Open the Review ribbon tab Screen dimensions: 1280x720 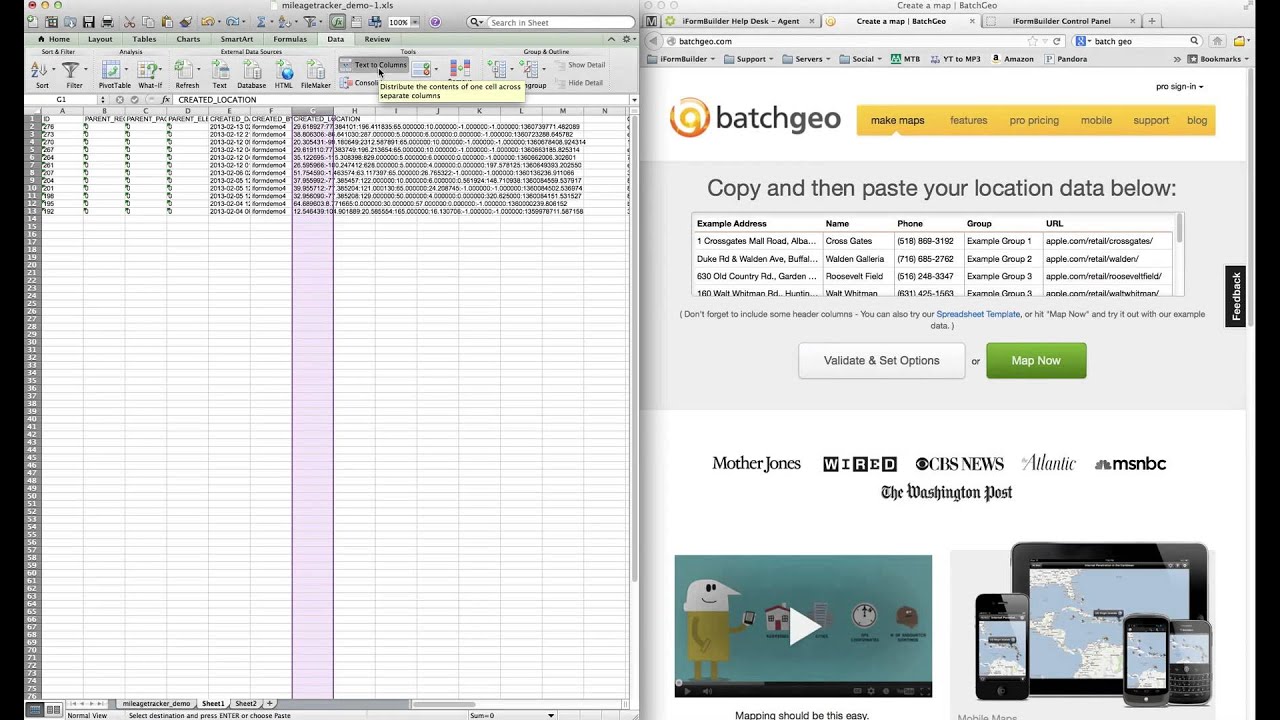coord(377,39)
